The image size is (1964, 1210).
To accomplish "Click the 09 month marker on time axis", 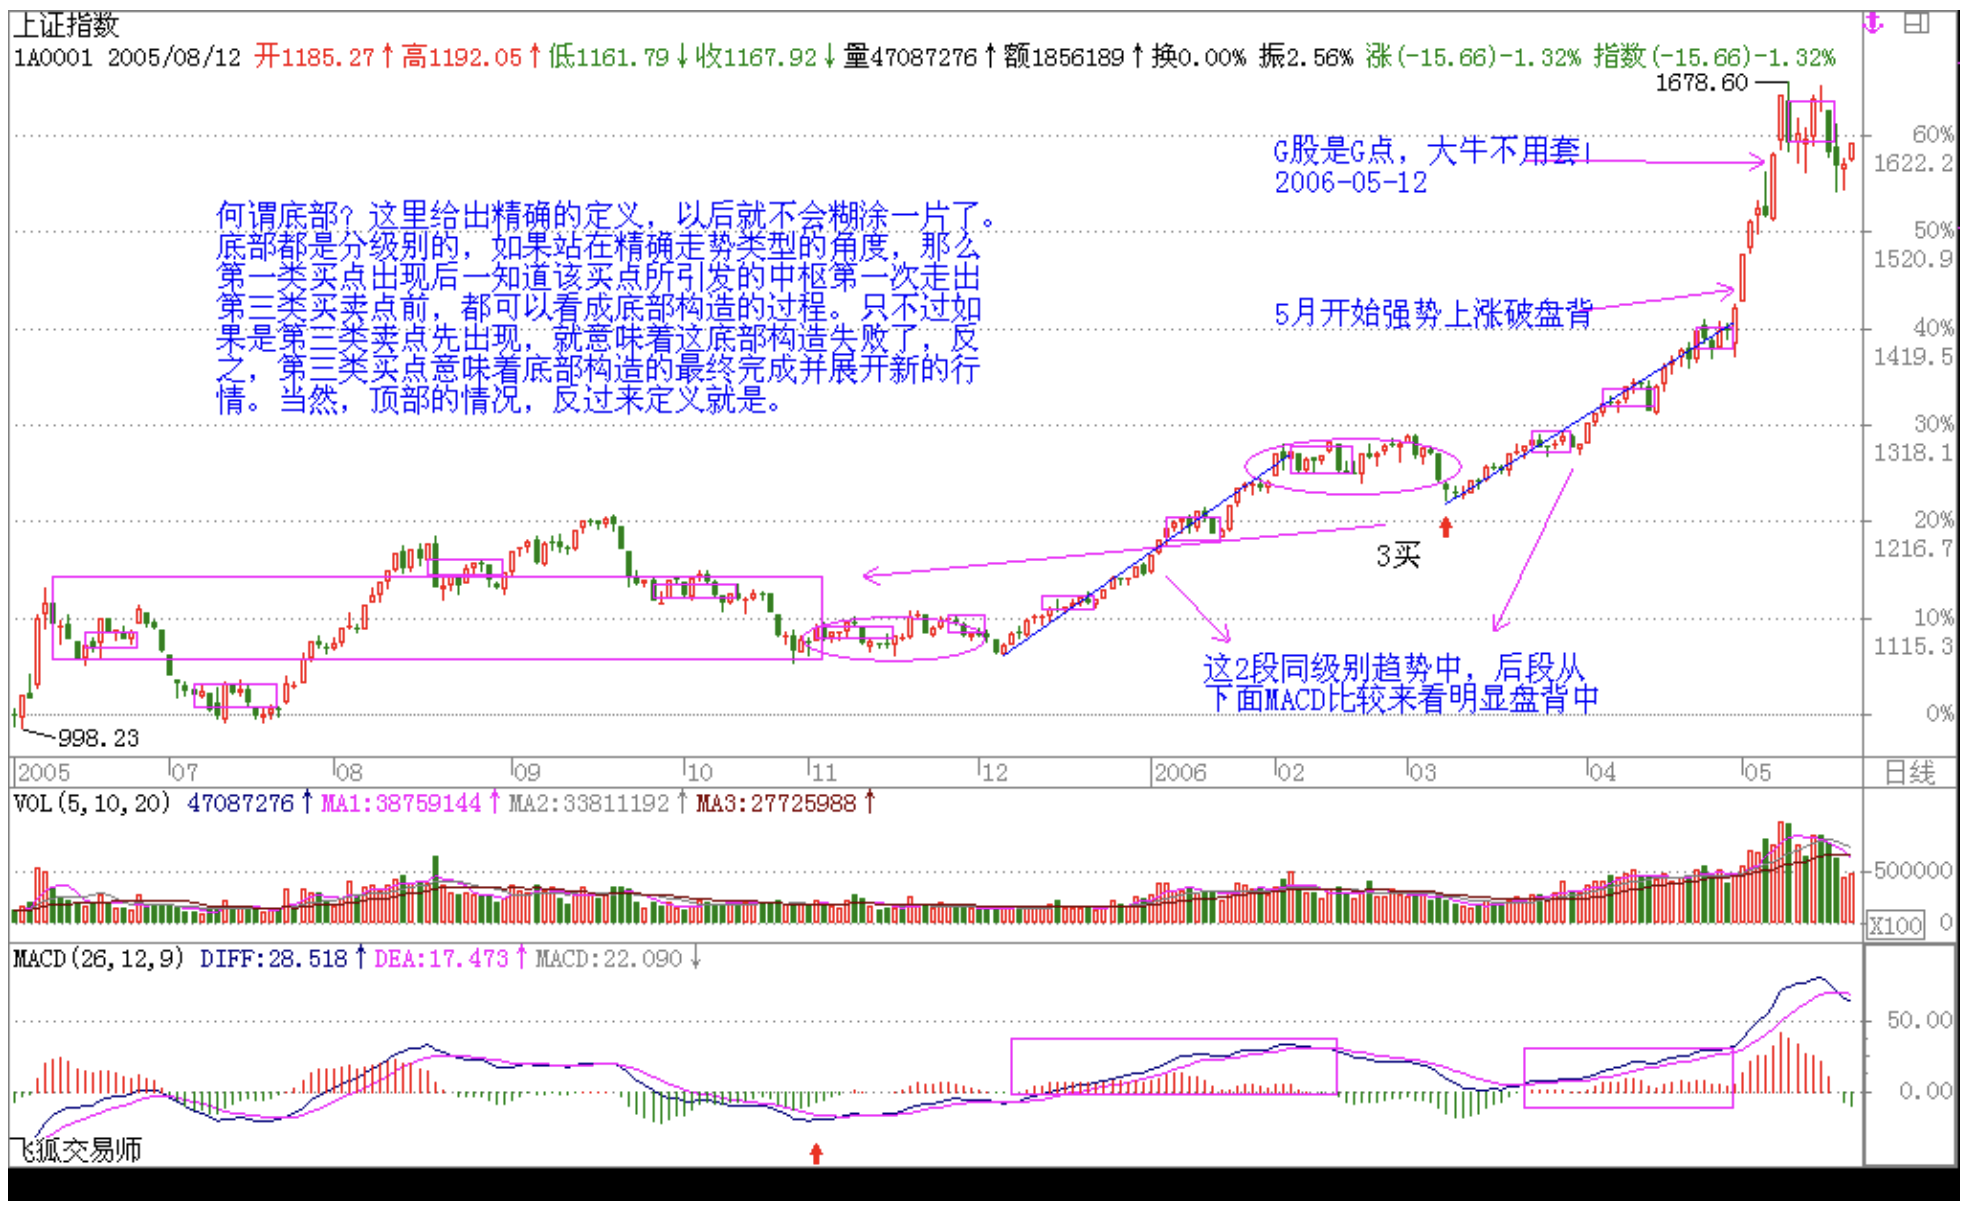I will [x=526, y=772].
